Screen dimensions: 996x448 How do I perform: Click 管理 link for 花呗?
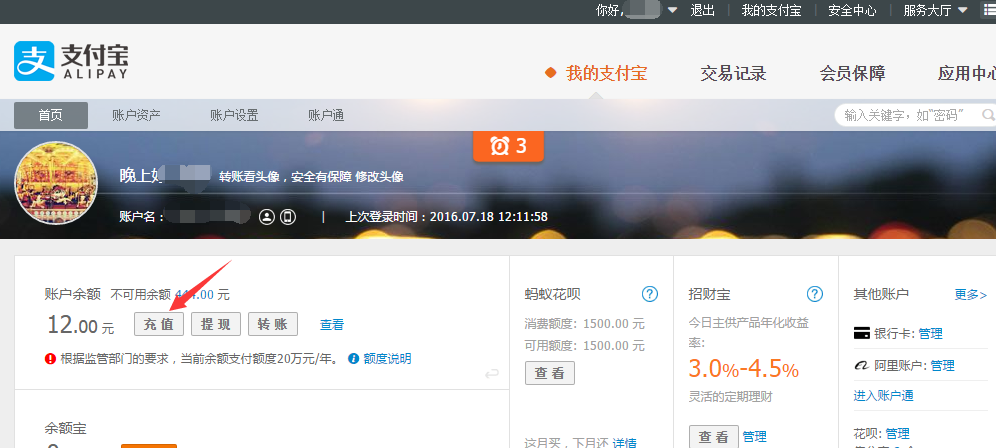pos(898,433)
